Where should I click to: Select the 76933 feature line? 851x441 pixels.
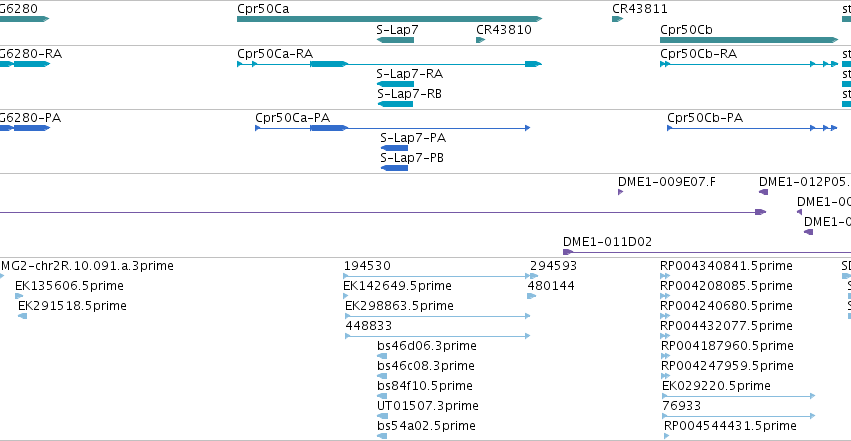(739, 417)
